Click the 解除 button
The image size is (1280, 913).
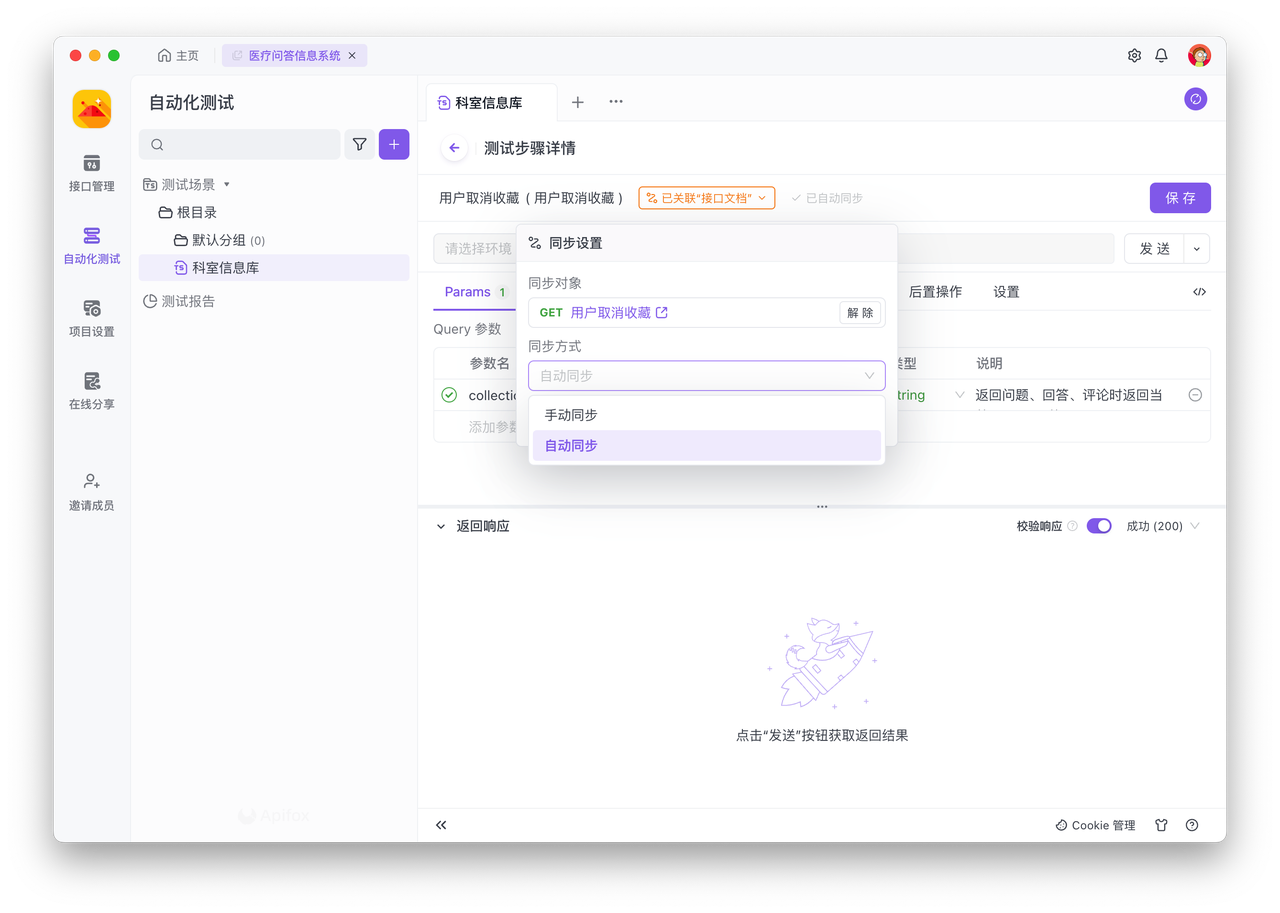(860, 313)
